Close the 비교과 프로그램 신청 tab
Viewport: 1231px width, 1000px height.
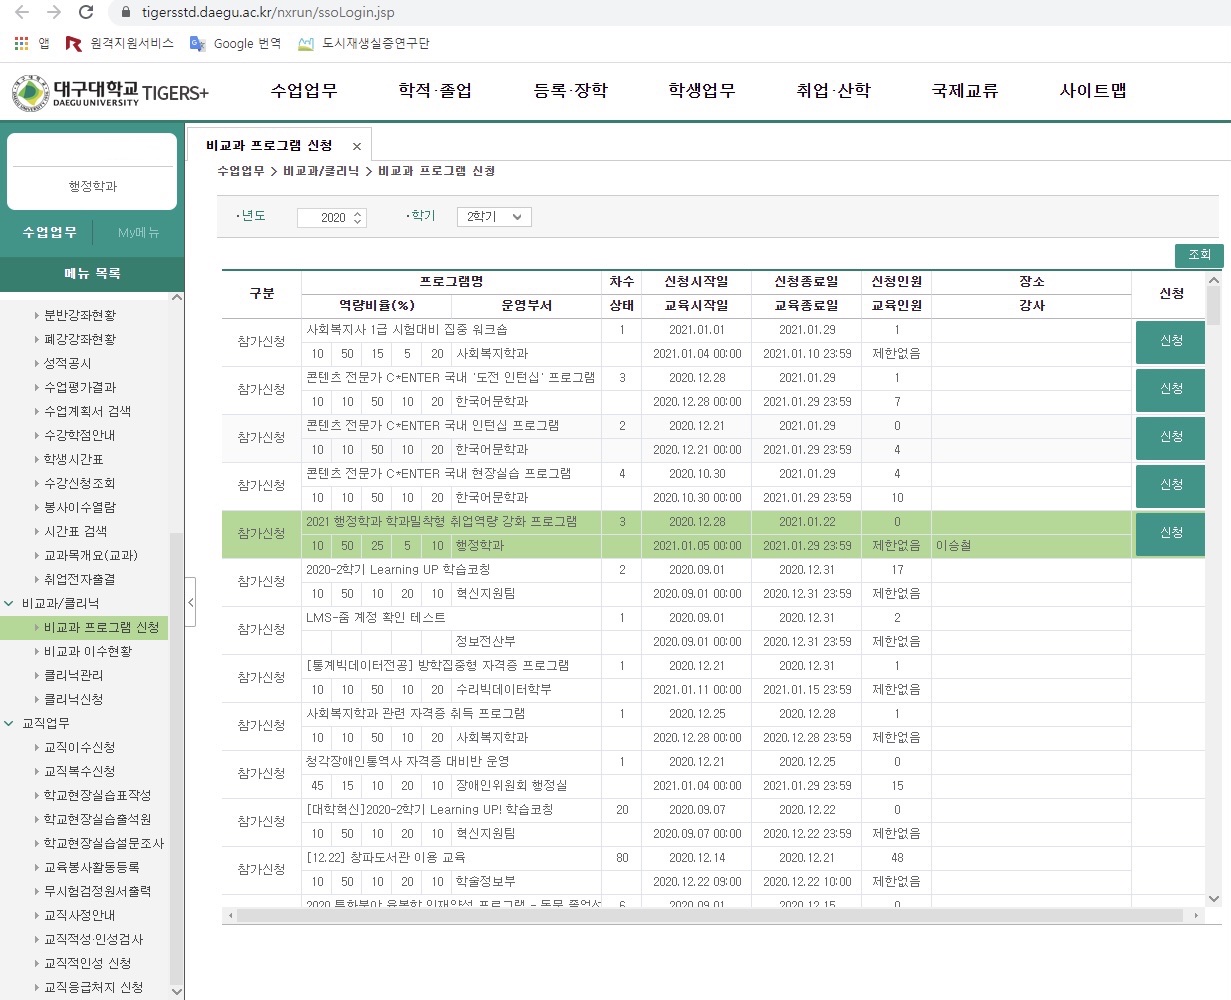(357, 146)
